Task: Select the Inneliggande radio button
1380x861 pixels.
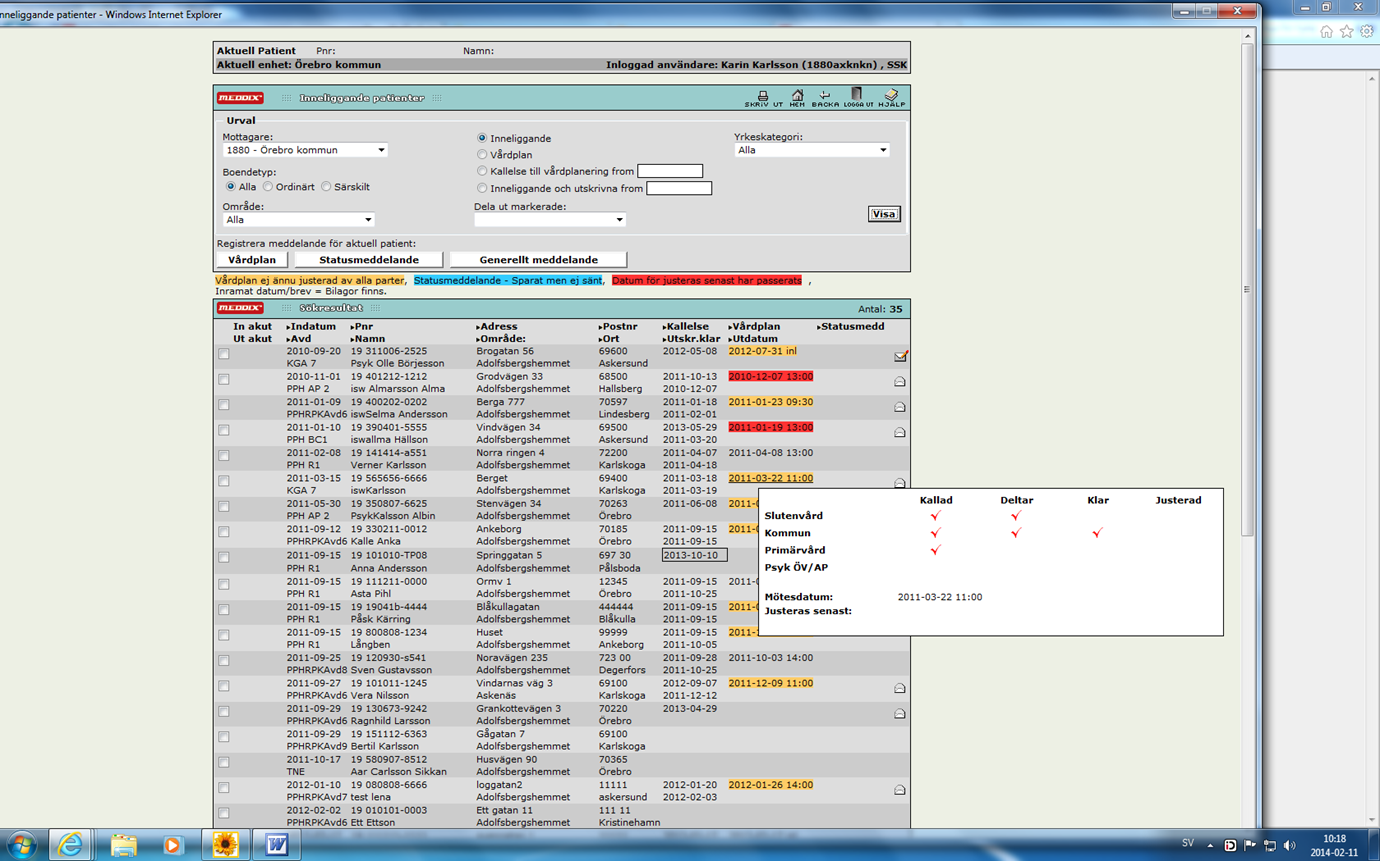Action: coord(482,138)
